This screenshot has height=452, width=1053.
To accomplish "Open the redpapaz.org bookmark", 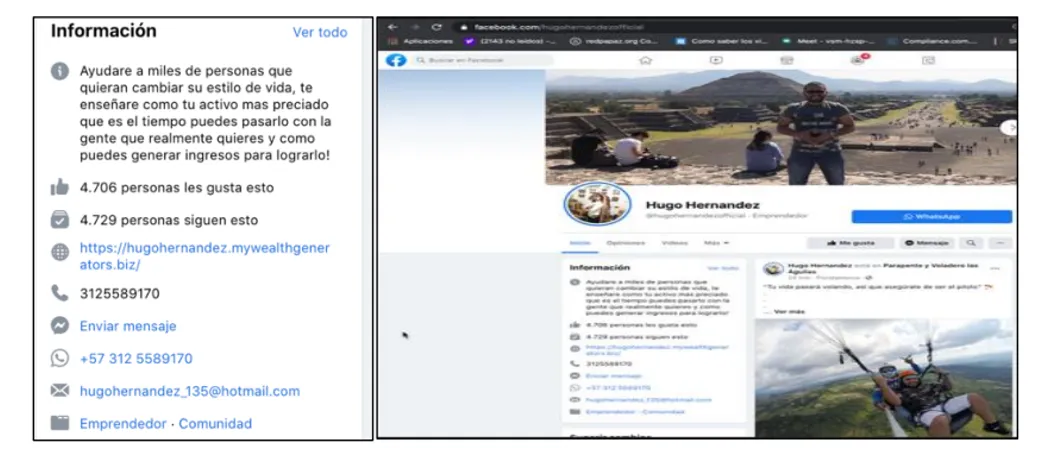I will point(614,41).
